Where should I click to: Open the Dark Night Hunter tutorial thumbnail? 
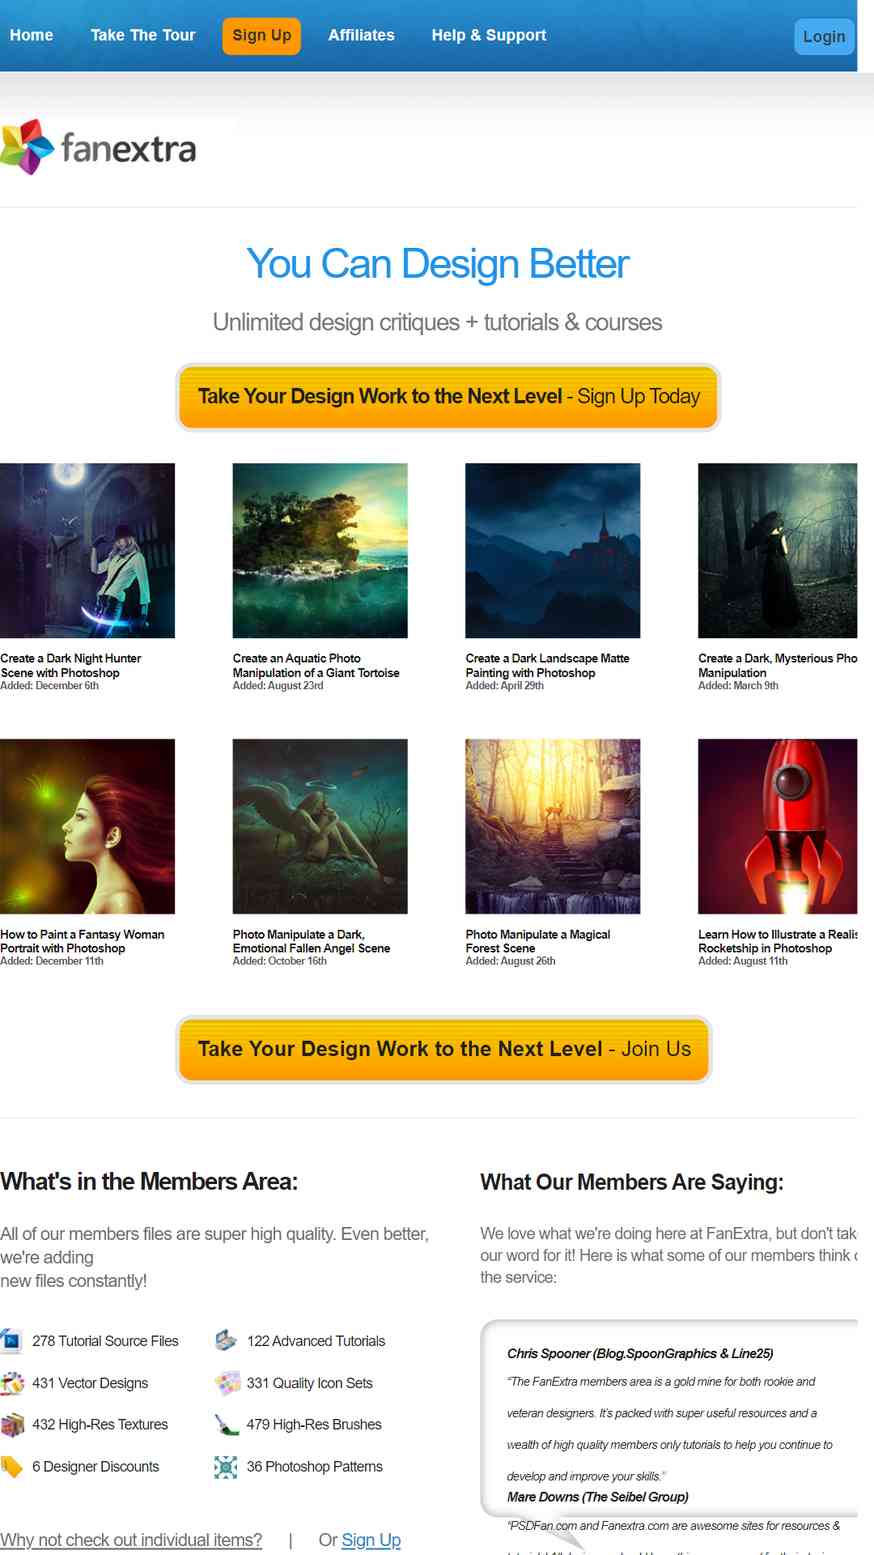click(x=87, y=550)
